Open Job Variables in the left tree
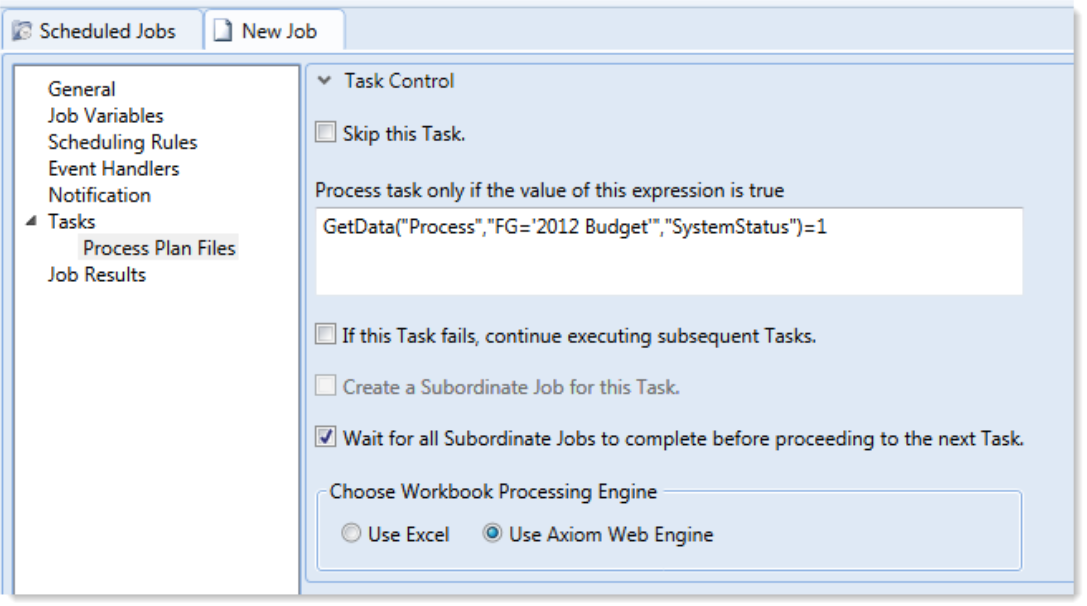This screenshot has width=1087, height=606. pyautogui.click(x=105, y=116)
